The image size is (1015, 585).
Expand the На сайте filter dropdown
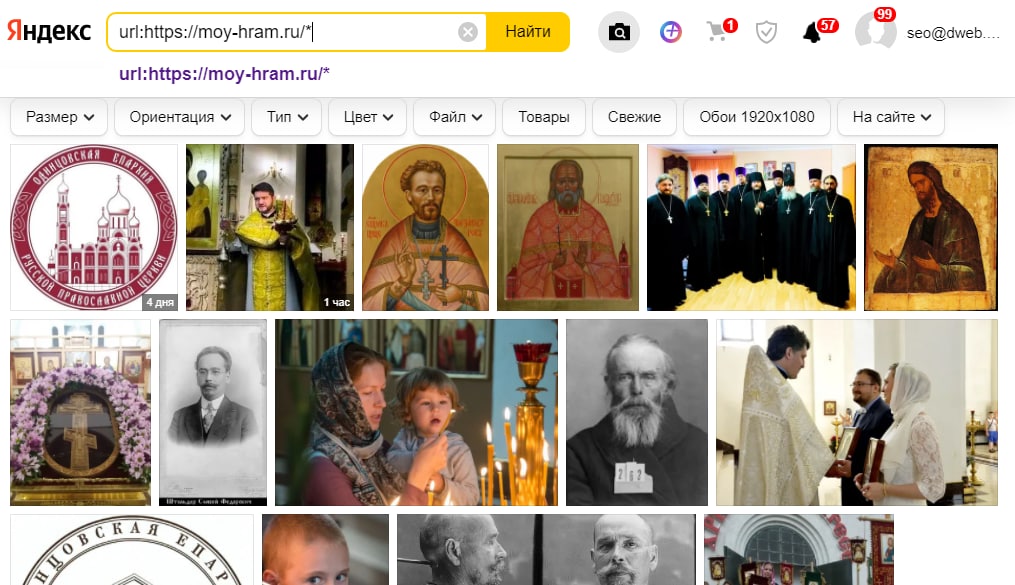point(891,117)
